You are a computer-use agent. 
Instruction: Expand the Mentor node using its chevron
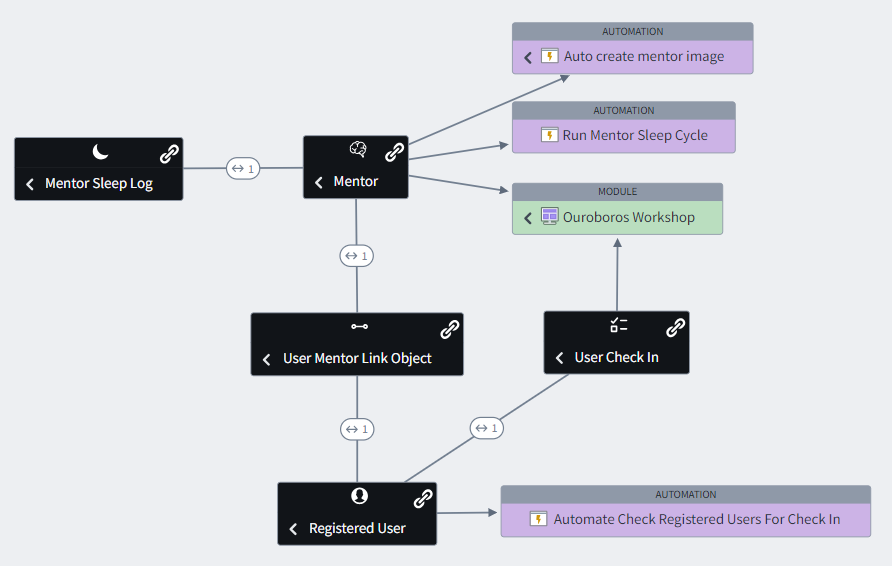click(x=319, y=182)
